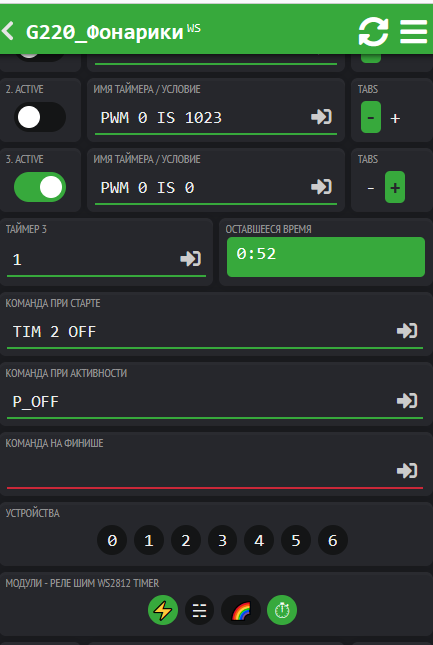Click minus in row 2 TABS

click(x=371, y=117)
